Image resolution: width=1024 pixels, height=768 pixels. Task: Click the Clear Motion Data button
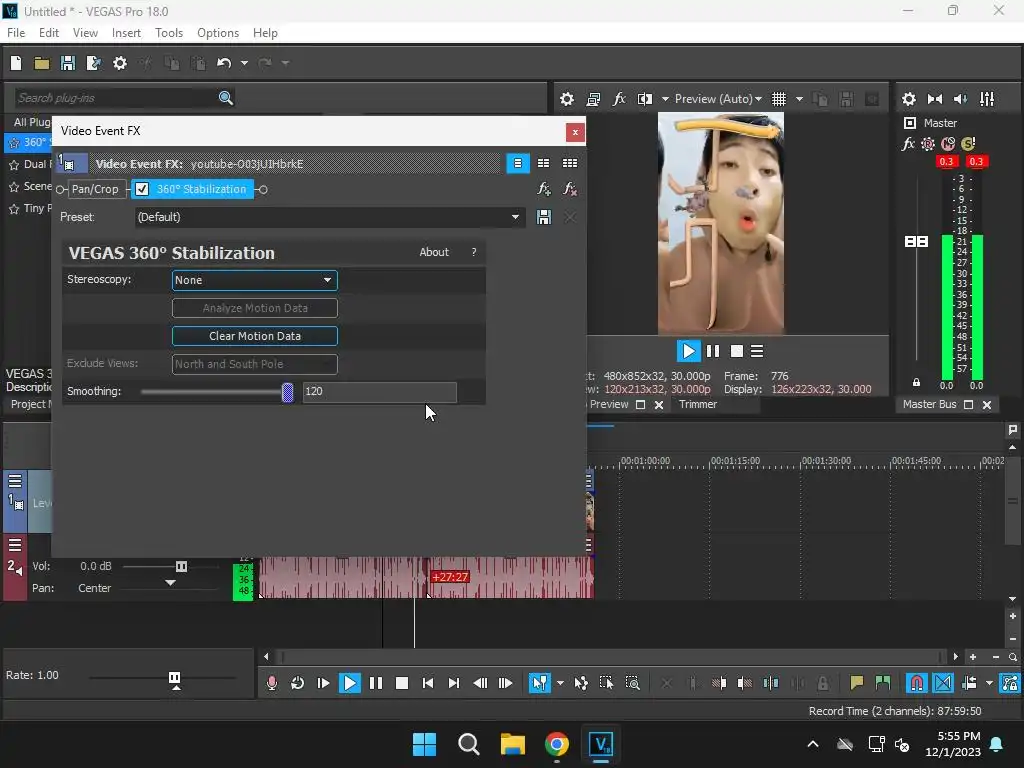point(255,336)
